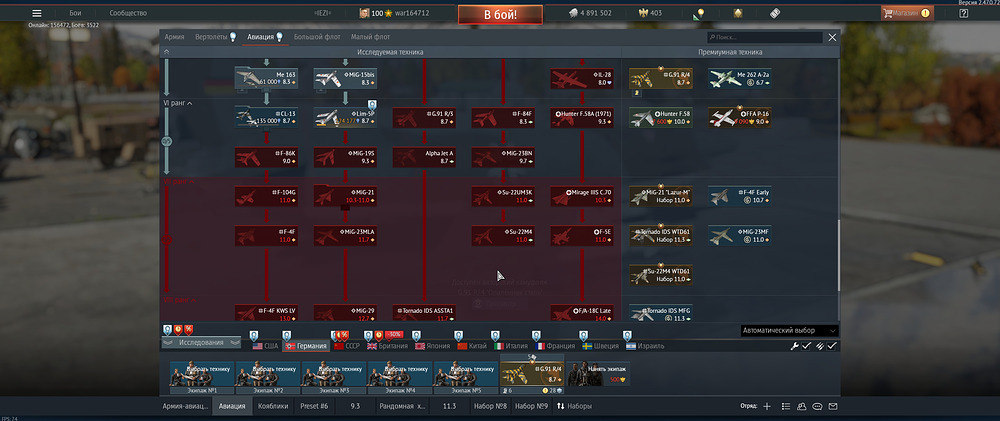Click the search field in research window

tap(765, 38)
